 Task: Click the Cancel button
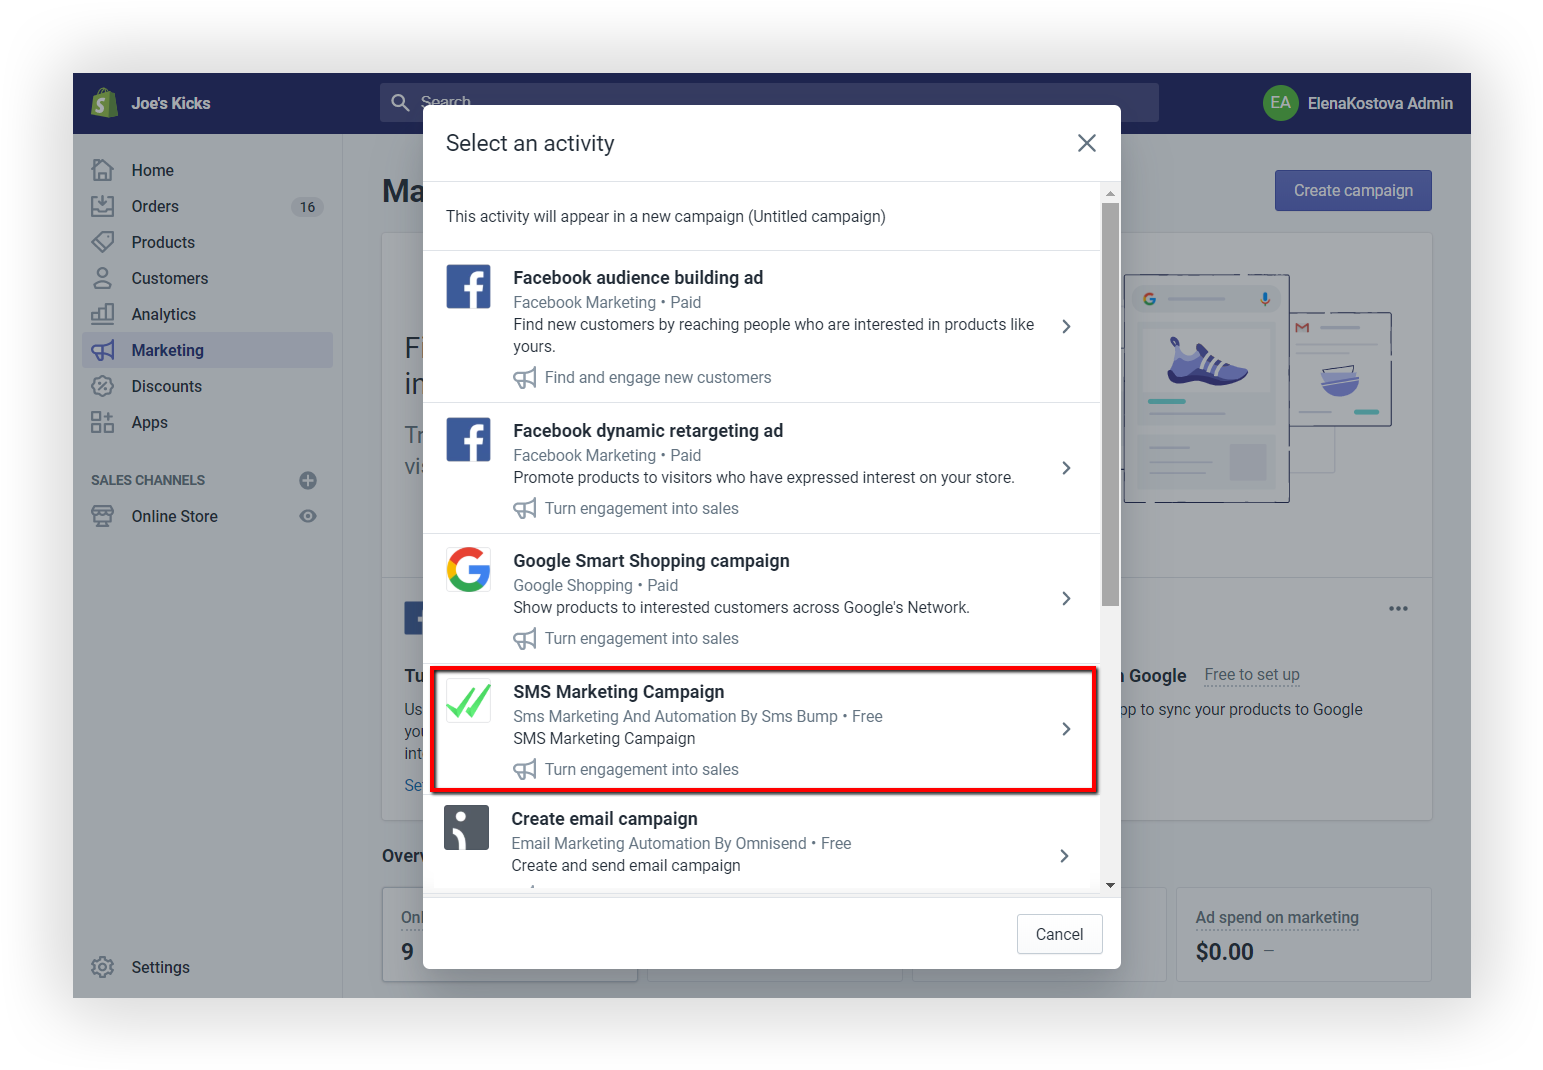coord(1060,934)
